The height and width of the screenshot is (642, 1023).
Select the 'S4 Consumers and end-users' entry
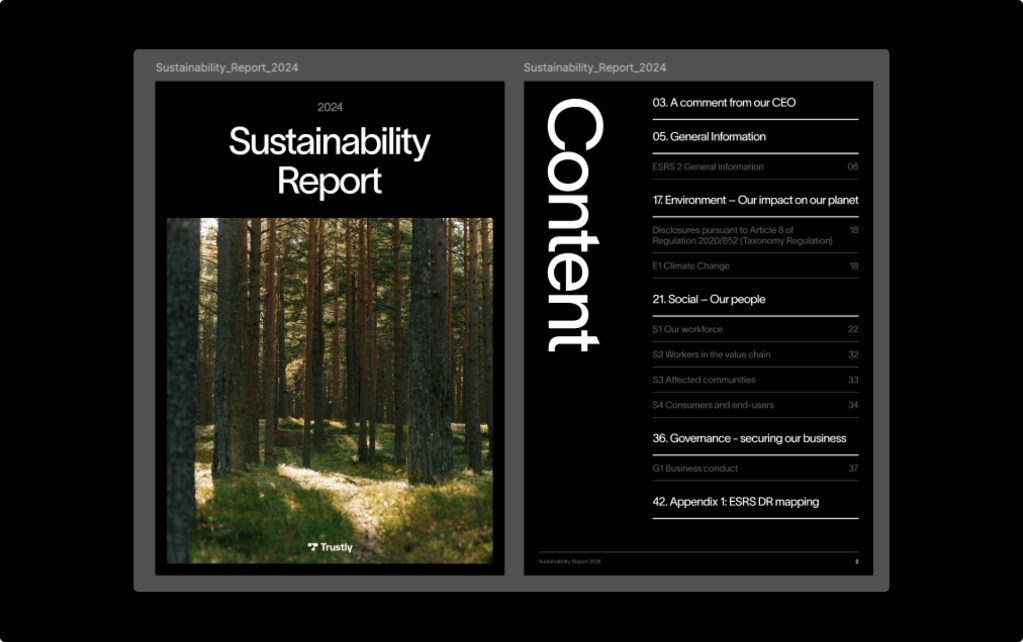[713, 405]
